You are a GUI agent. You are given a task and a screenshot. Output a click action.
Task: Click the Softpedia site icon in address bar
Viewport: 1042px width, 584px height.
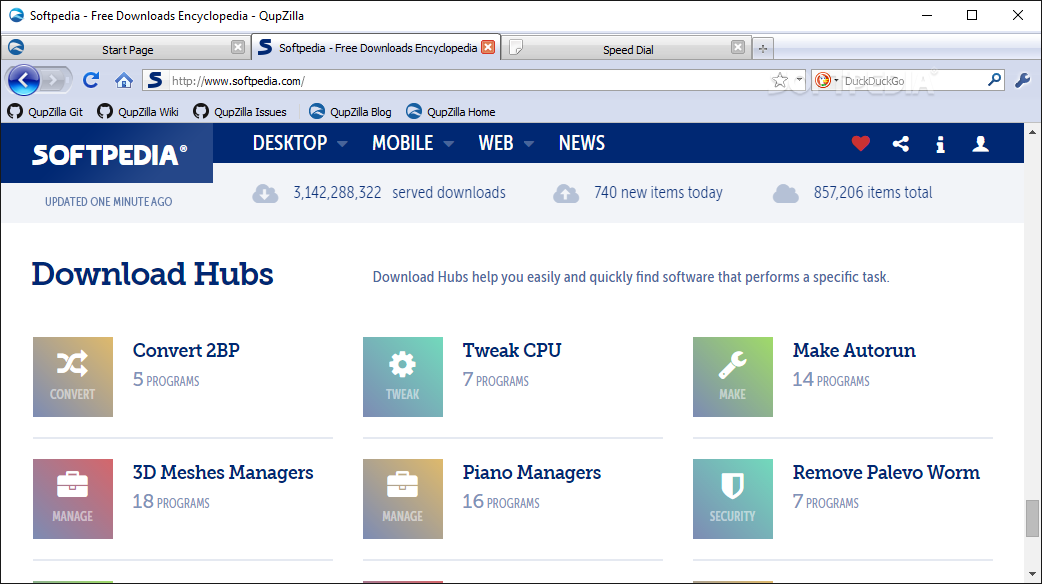[x=155, y=80]
